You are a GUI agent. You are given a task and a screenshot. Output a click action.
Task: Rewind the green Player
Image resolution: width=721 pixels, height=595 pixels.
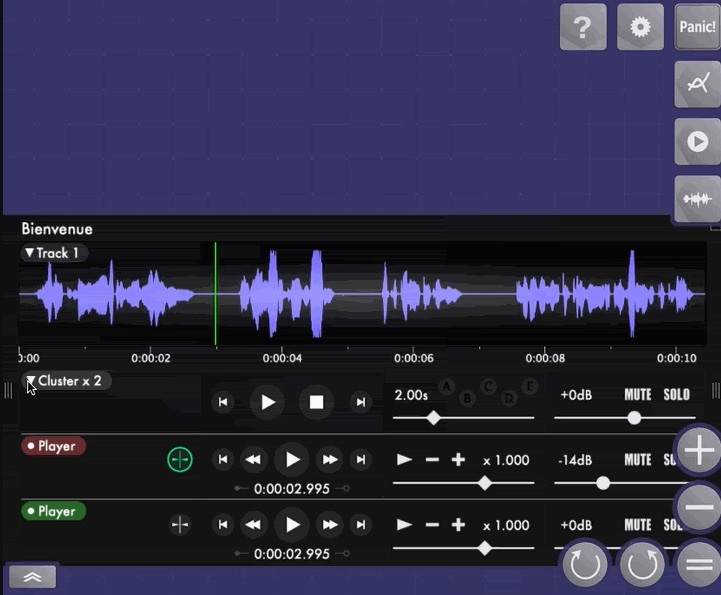[x=253, y=525]
